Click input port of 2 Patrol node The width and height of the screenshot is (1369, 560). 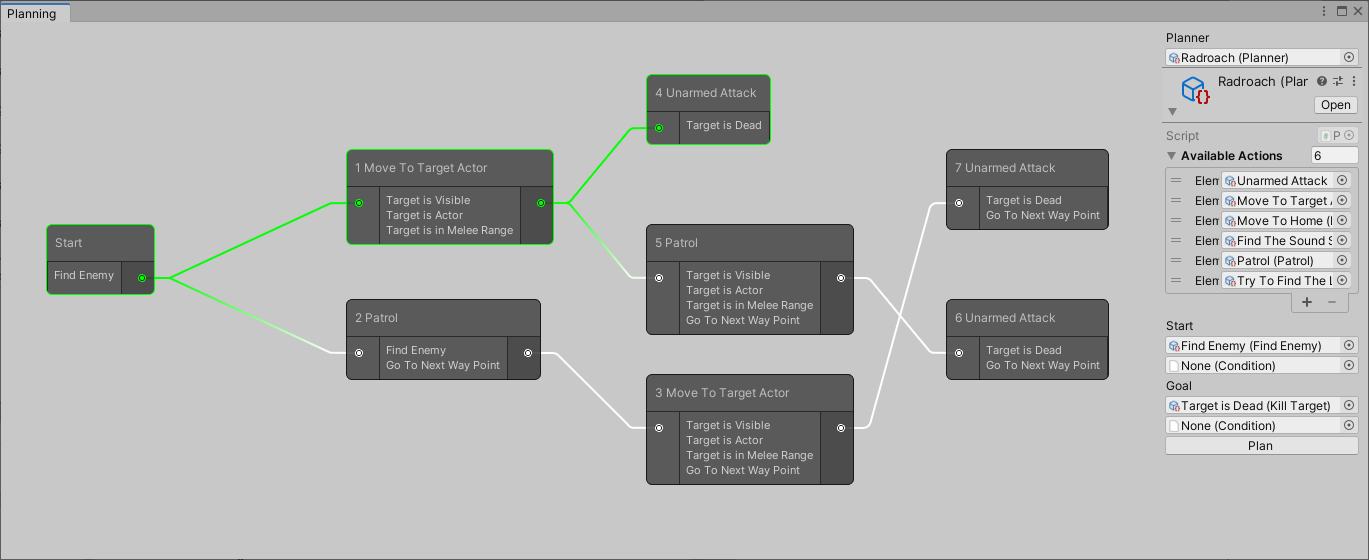(x=359, y=353)
